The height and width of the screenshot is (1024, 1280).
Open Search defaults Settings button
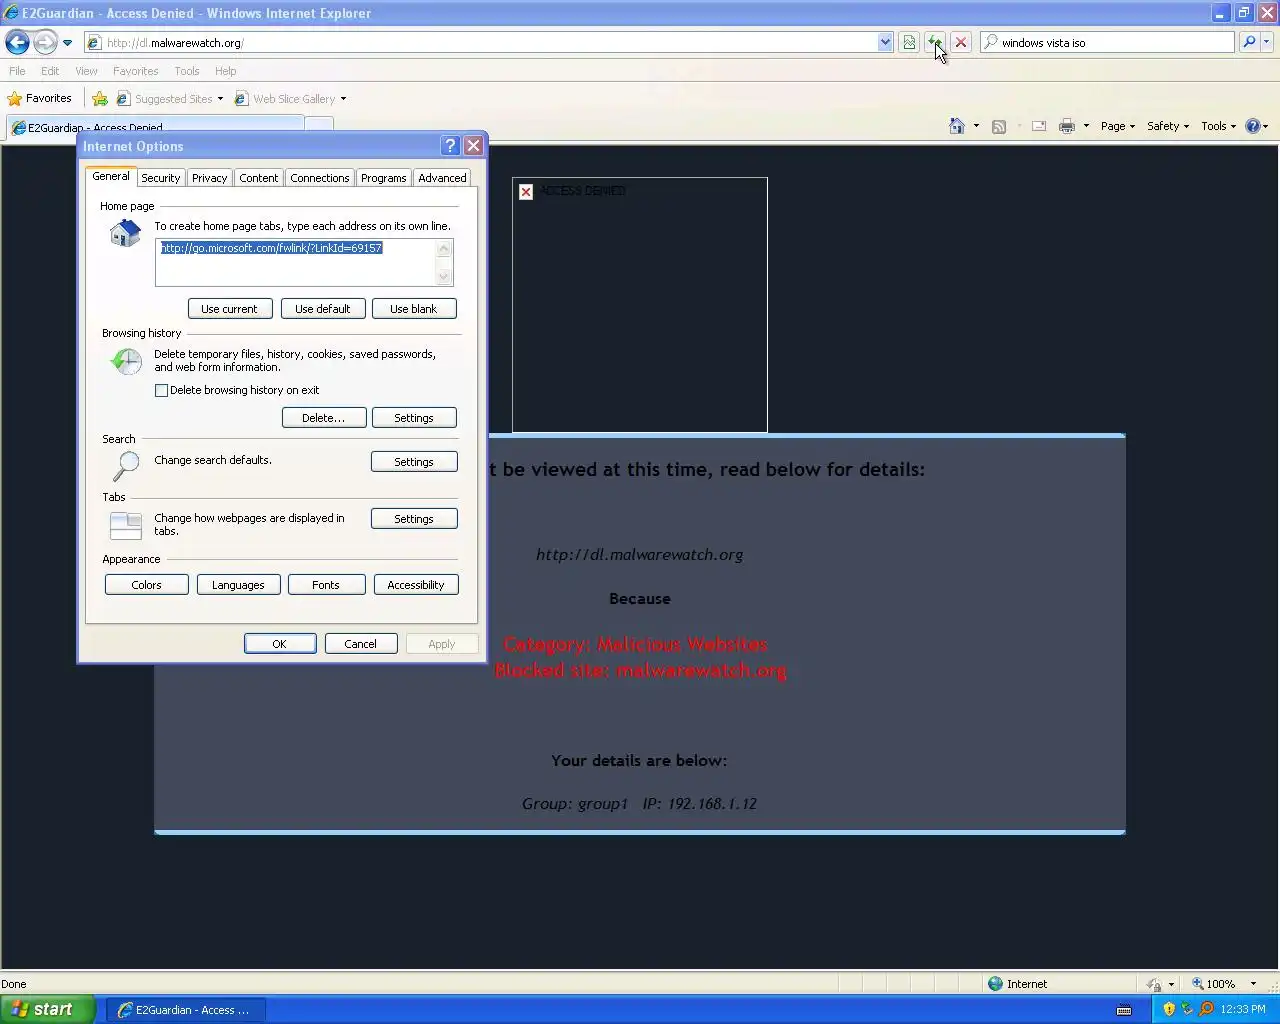(414, 462)
